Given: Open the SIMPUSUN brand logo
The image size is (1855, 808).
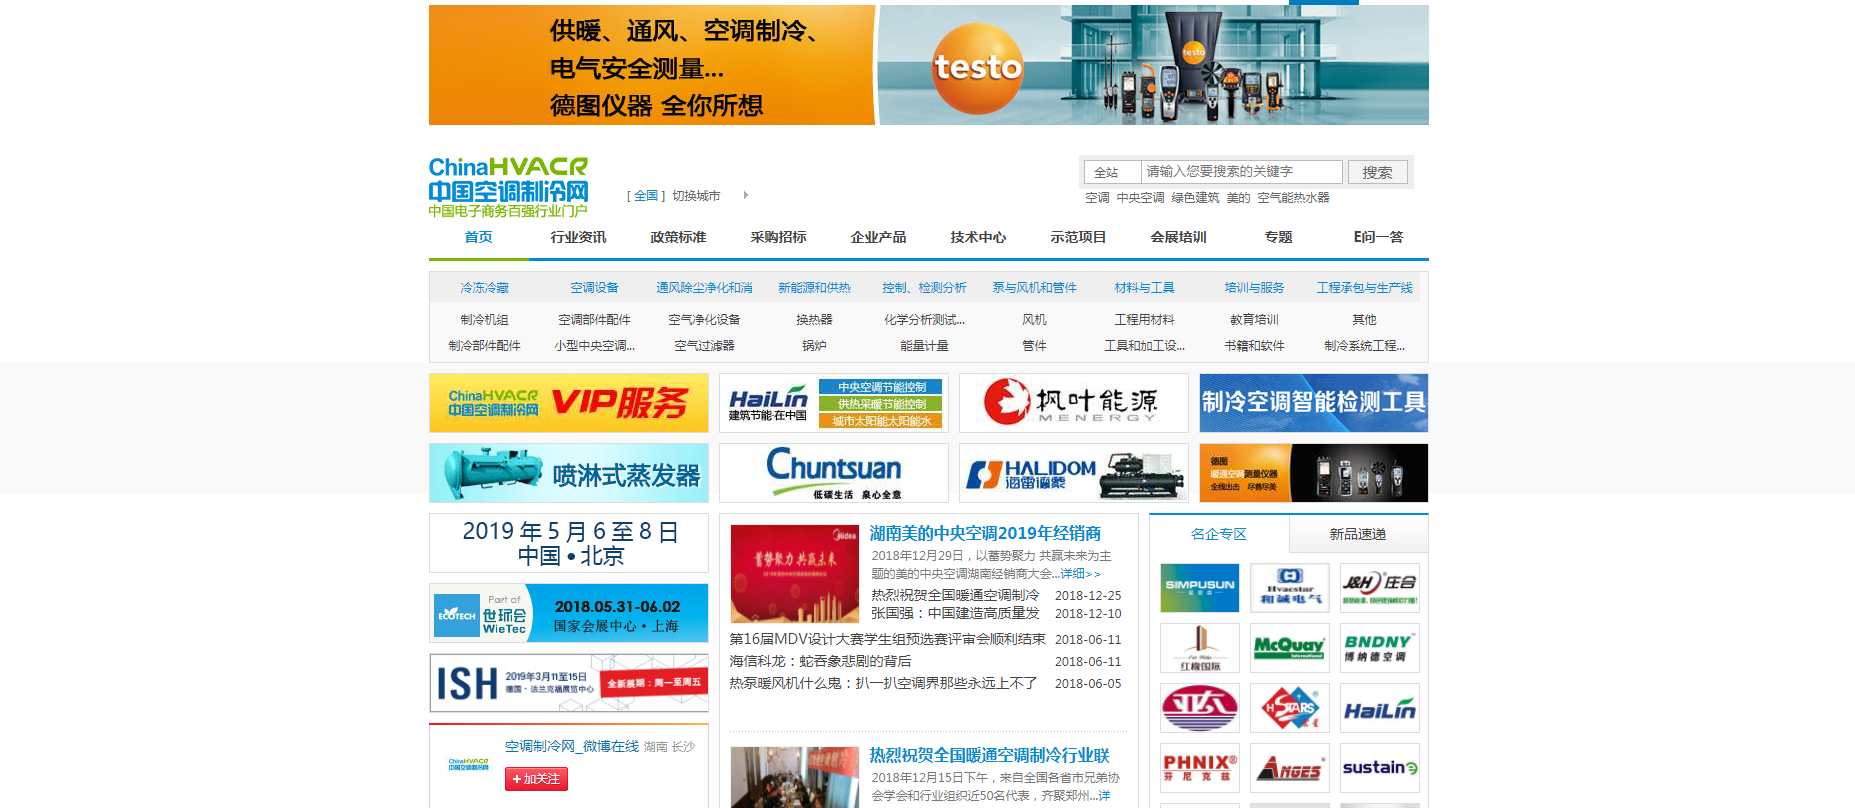Looking at the screenshot, I should 1199,587.
